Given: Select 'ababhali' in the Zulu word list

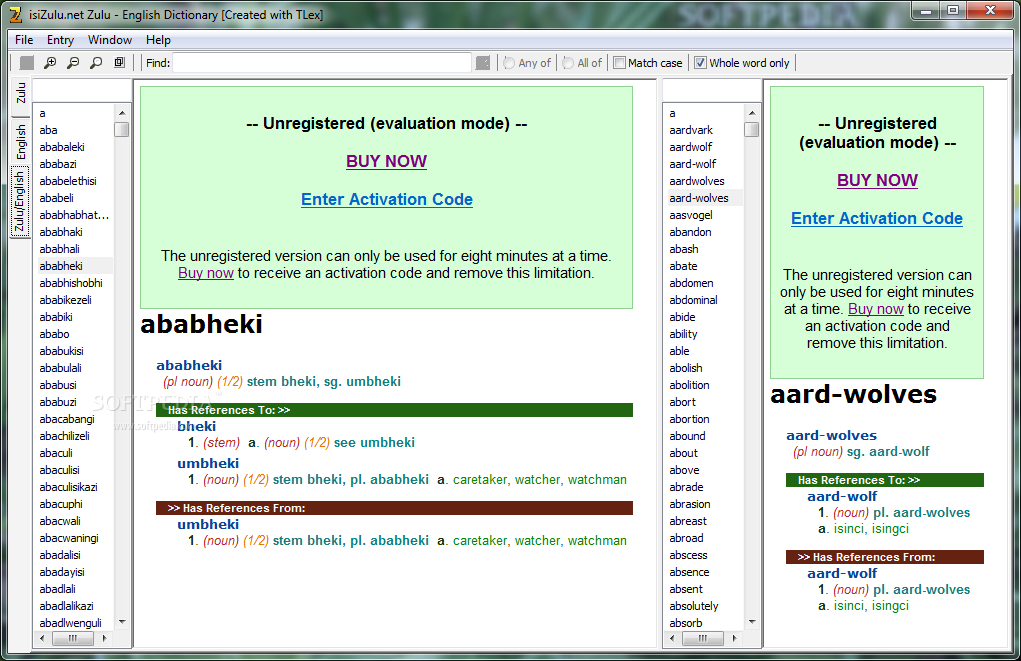Looking at the screenshot, I should point(59,249).
